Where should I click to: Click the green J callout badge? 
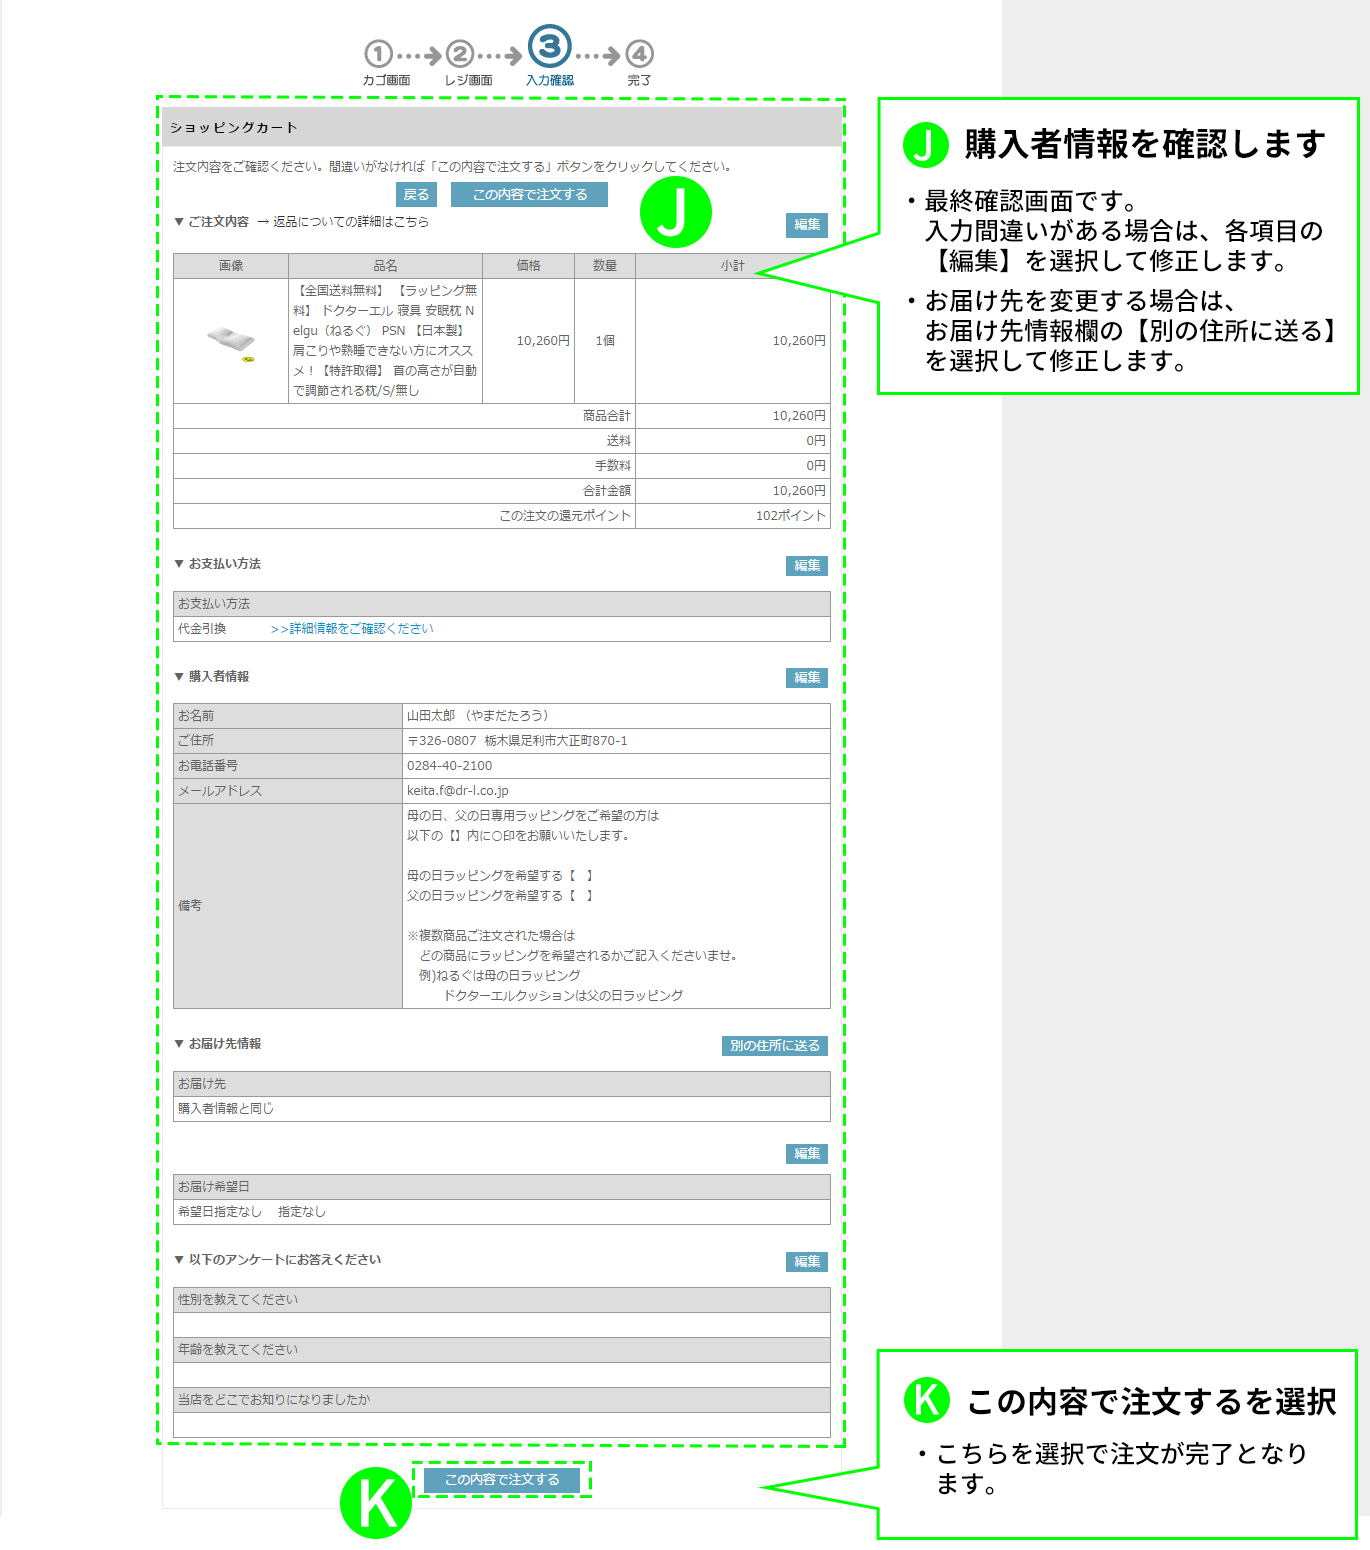676,211
